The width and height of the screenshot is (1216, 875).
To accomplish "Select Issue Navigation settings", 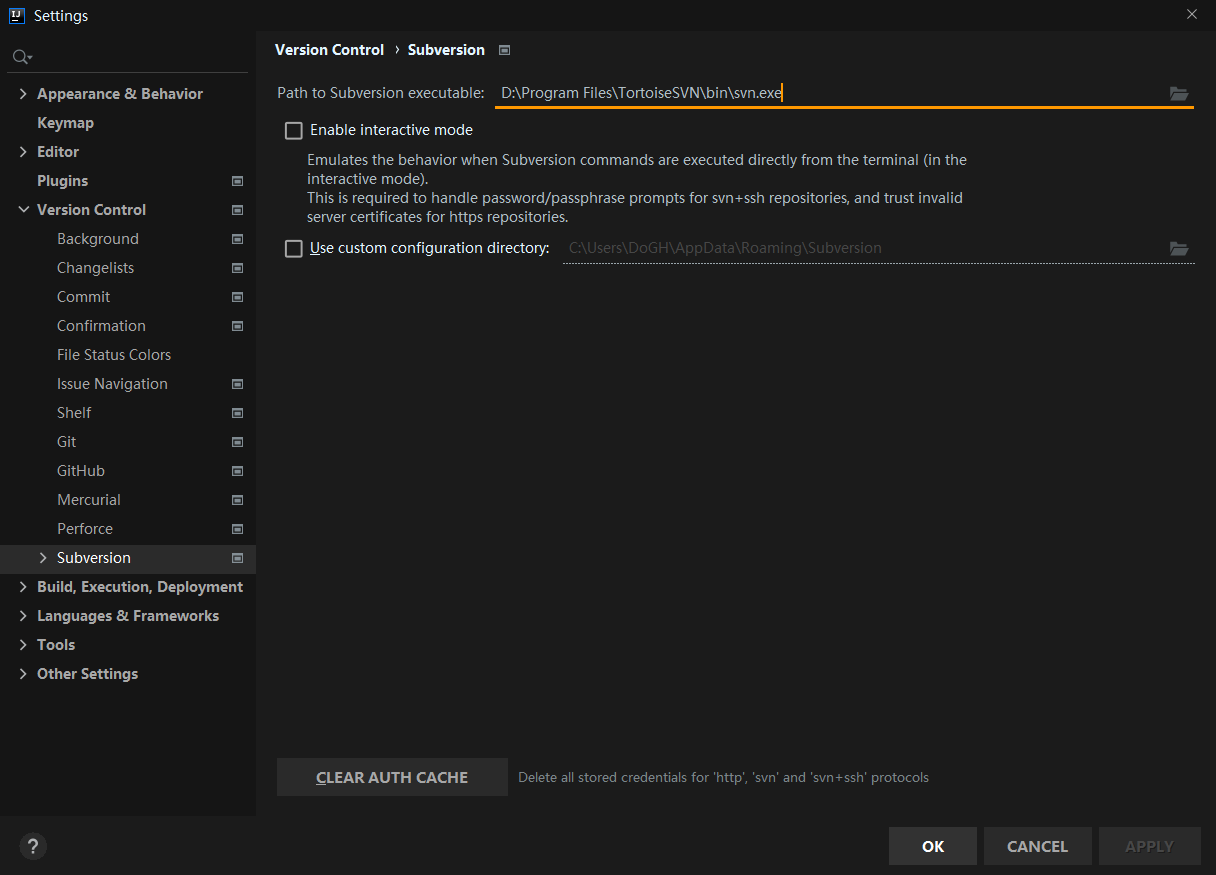I will pyautogui.click(x=112, y=384).
